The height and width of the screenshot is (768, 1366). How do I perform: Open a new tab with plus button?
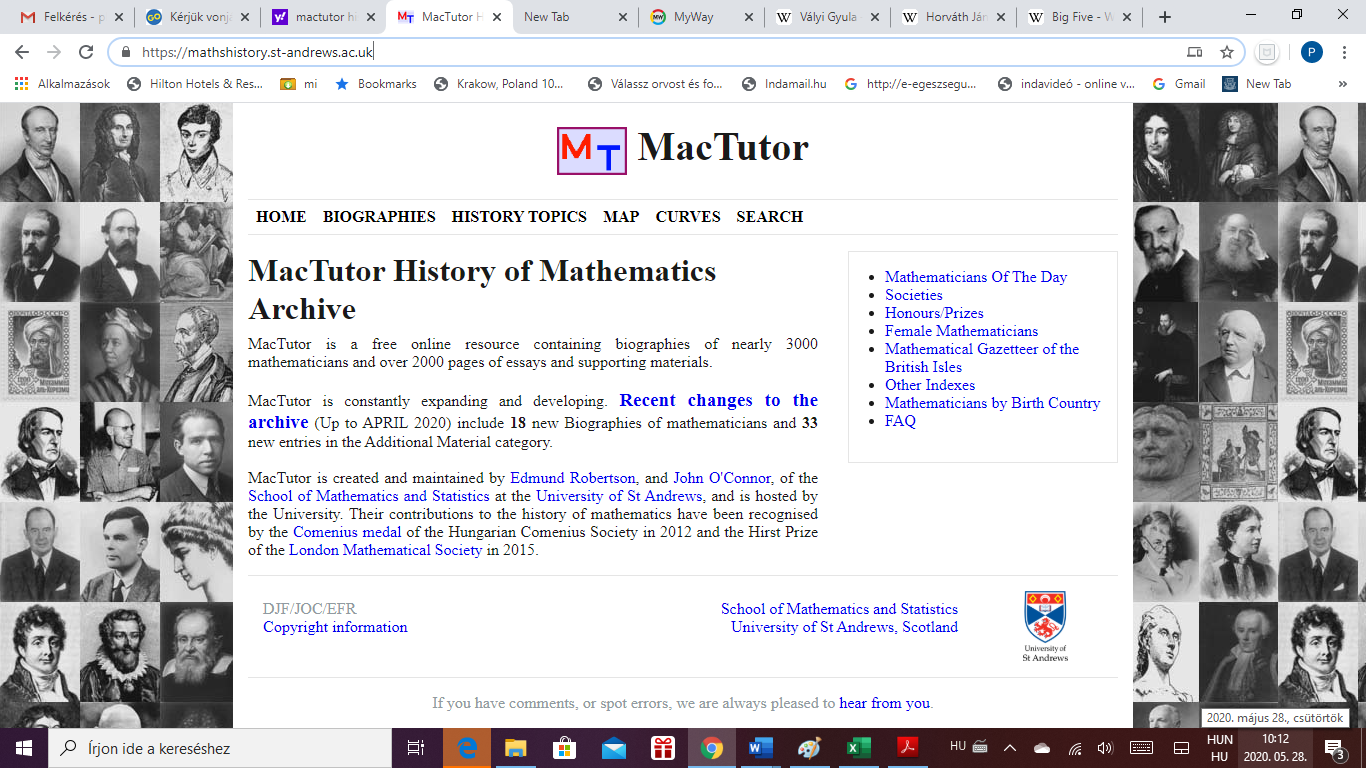tap(1164, 17)
